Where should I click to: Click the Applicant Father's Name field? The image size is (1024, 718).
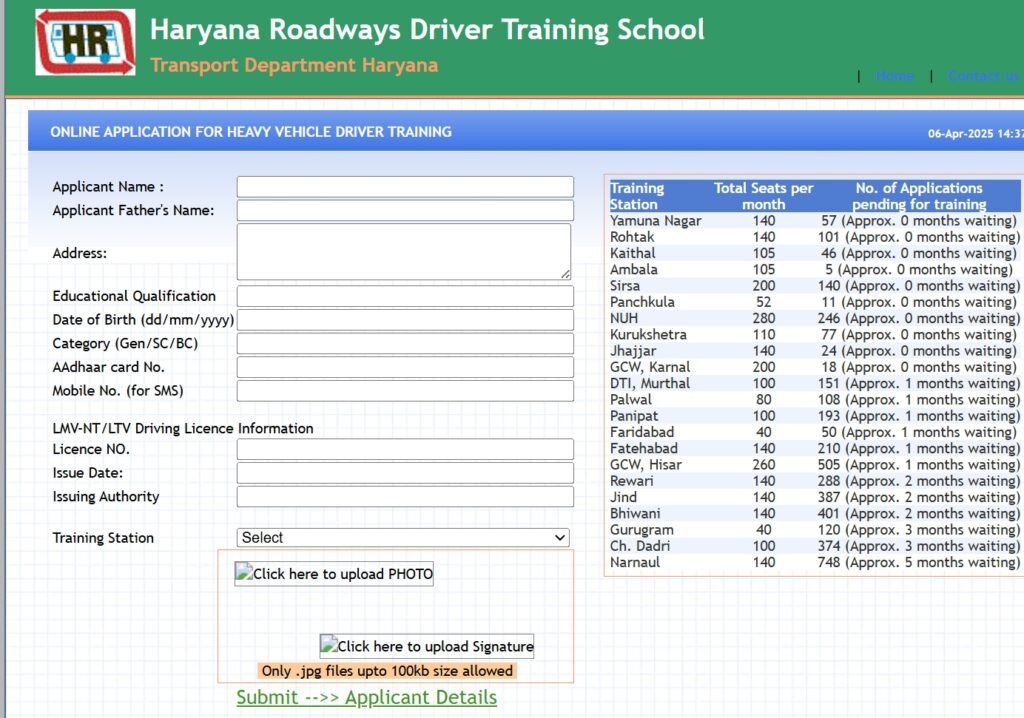coord(405,210)
